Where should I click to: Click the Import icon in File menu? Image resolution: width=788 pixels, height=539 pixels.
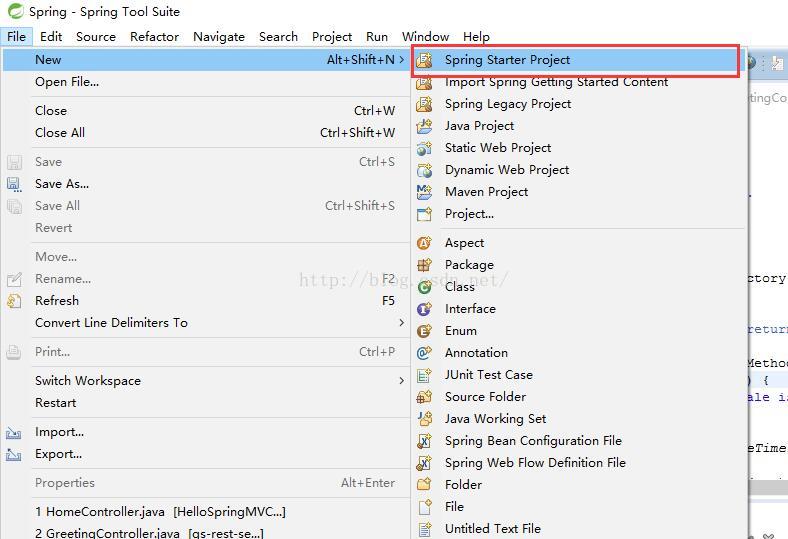pyautogui.click(x=14, y=433)
